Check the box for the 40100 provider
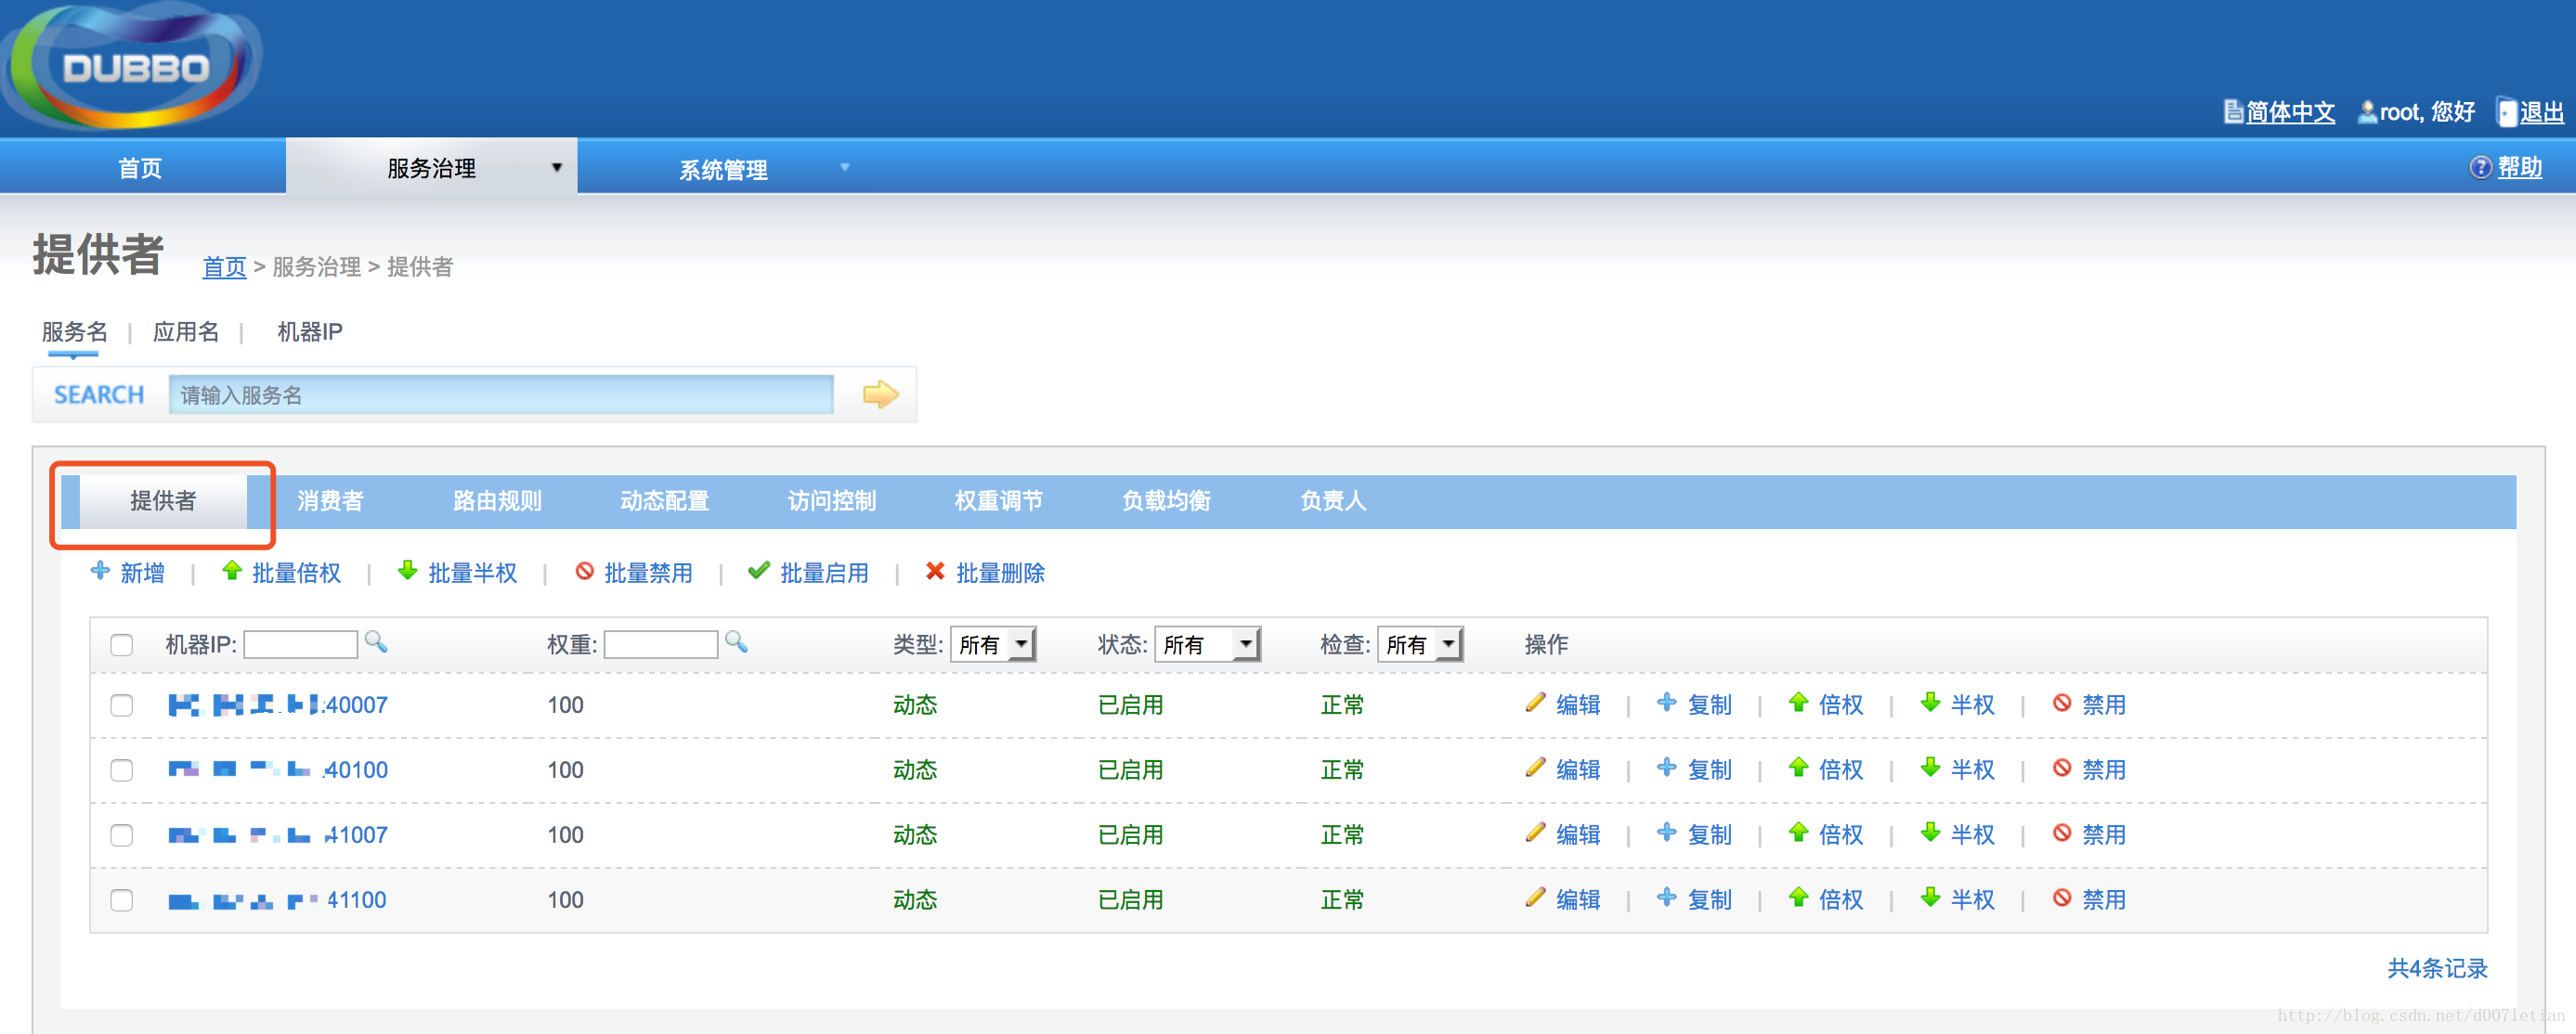The image size is (2576, 1034). point(122,770)
